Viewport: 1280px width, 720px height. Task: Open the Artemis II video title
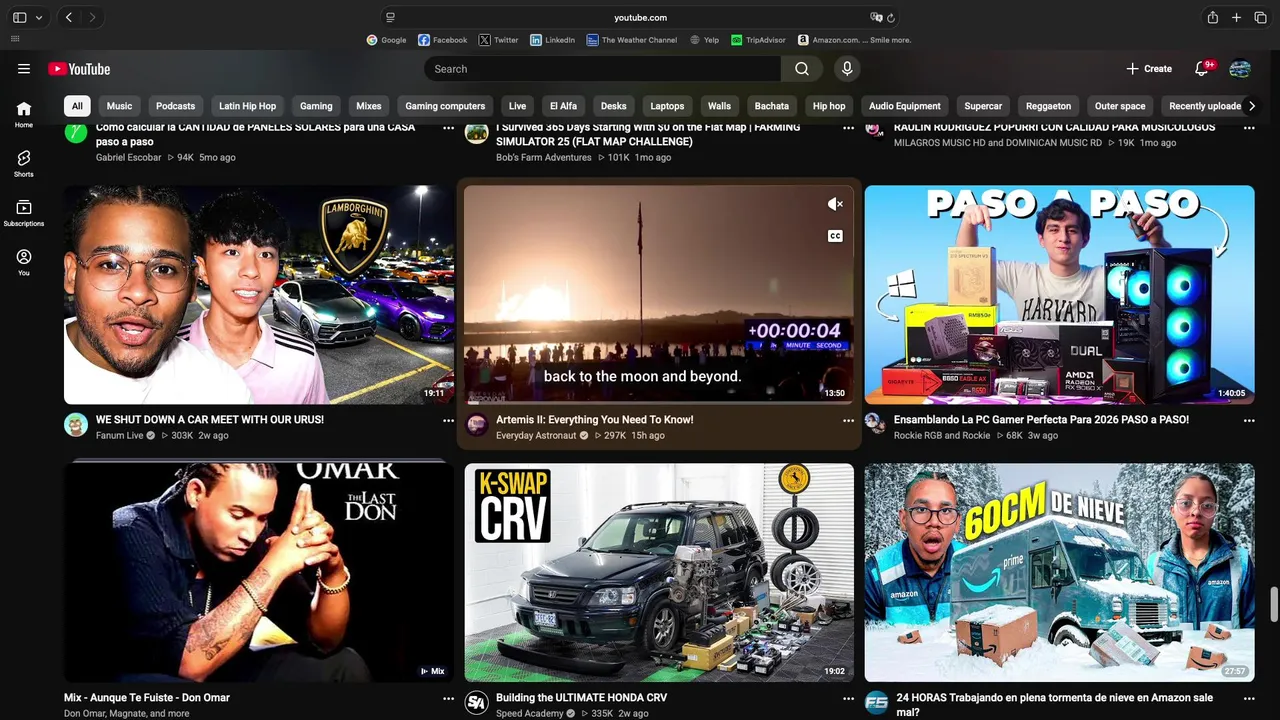tap(595, 420)
